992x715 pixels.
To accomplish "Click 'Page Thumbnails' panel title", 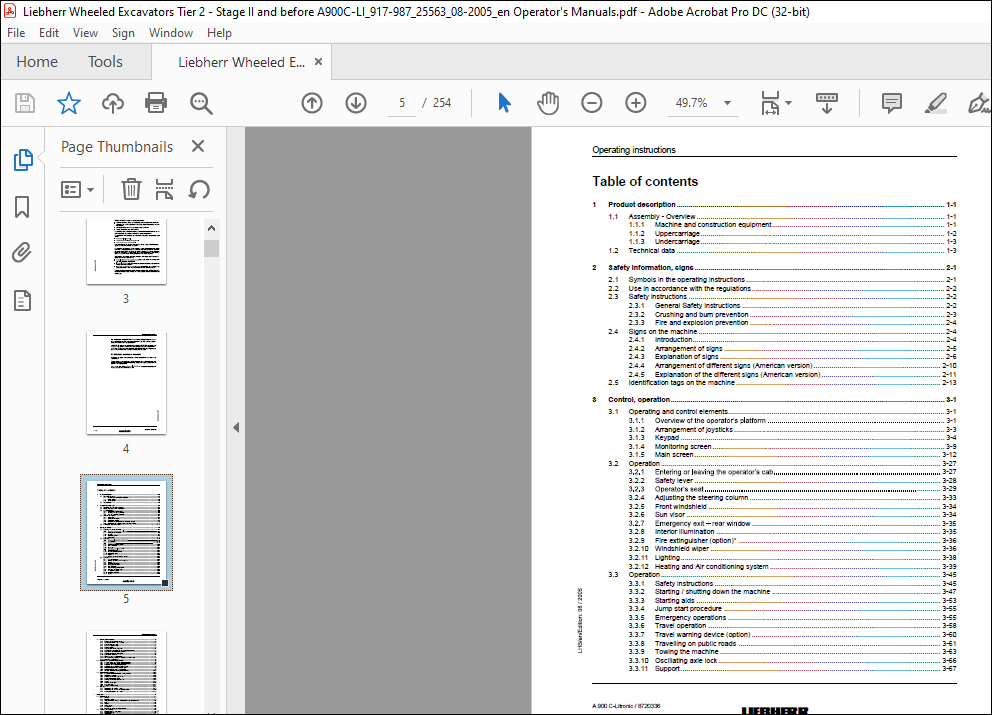I will click(x=117, y=147).
